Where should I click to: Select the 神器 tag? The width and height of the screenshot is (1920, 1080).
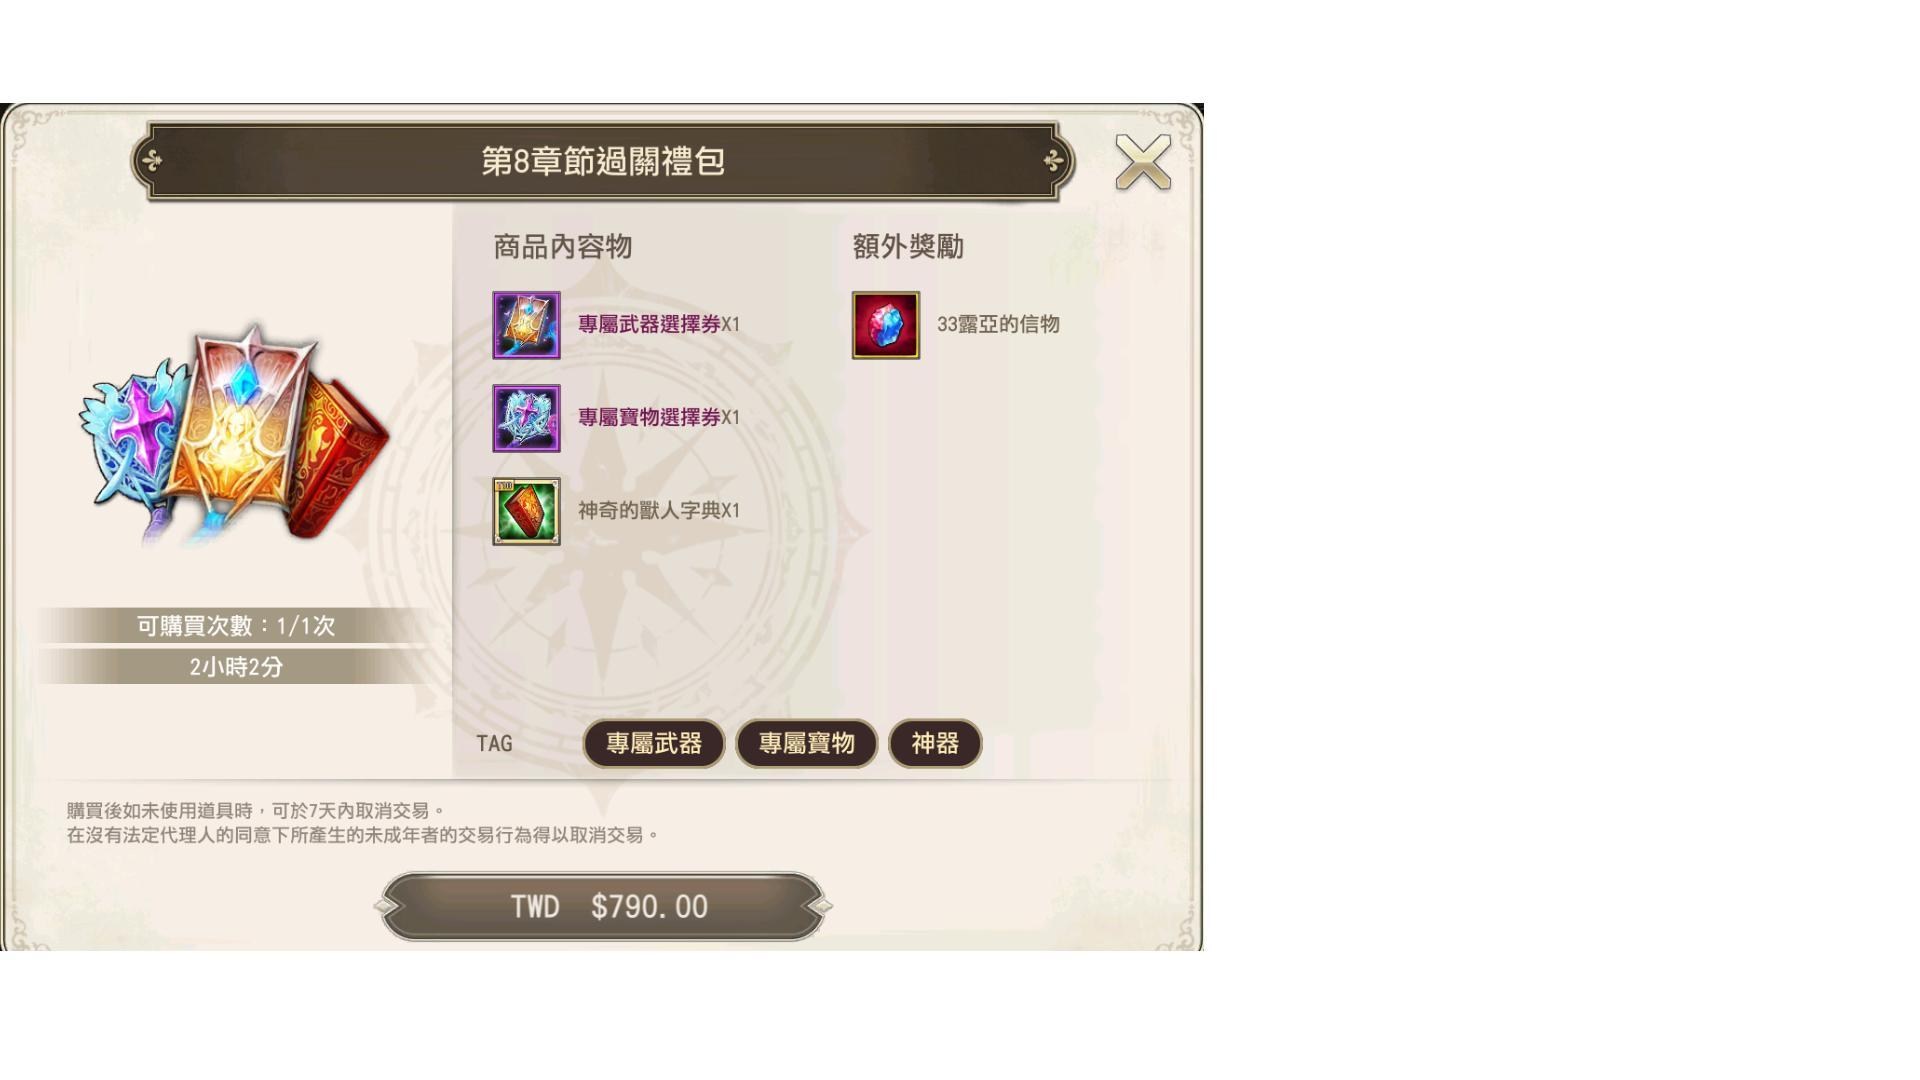click(x=935, y=743)
